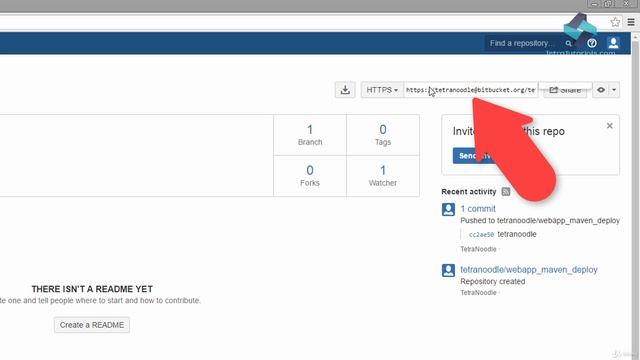Click the Recent activity RSS feed icon
640x360 pixels.
(x=506, y=191)
